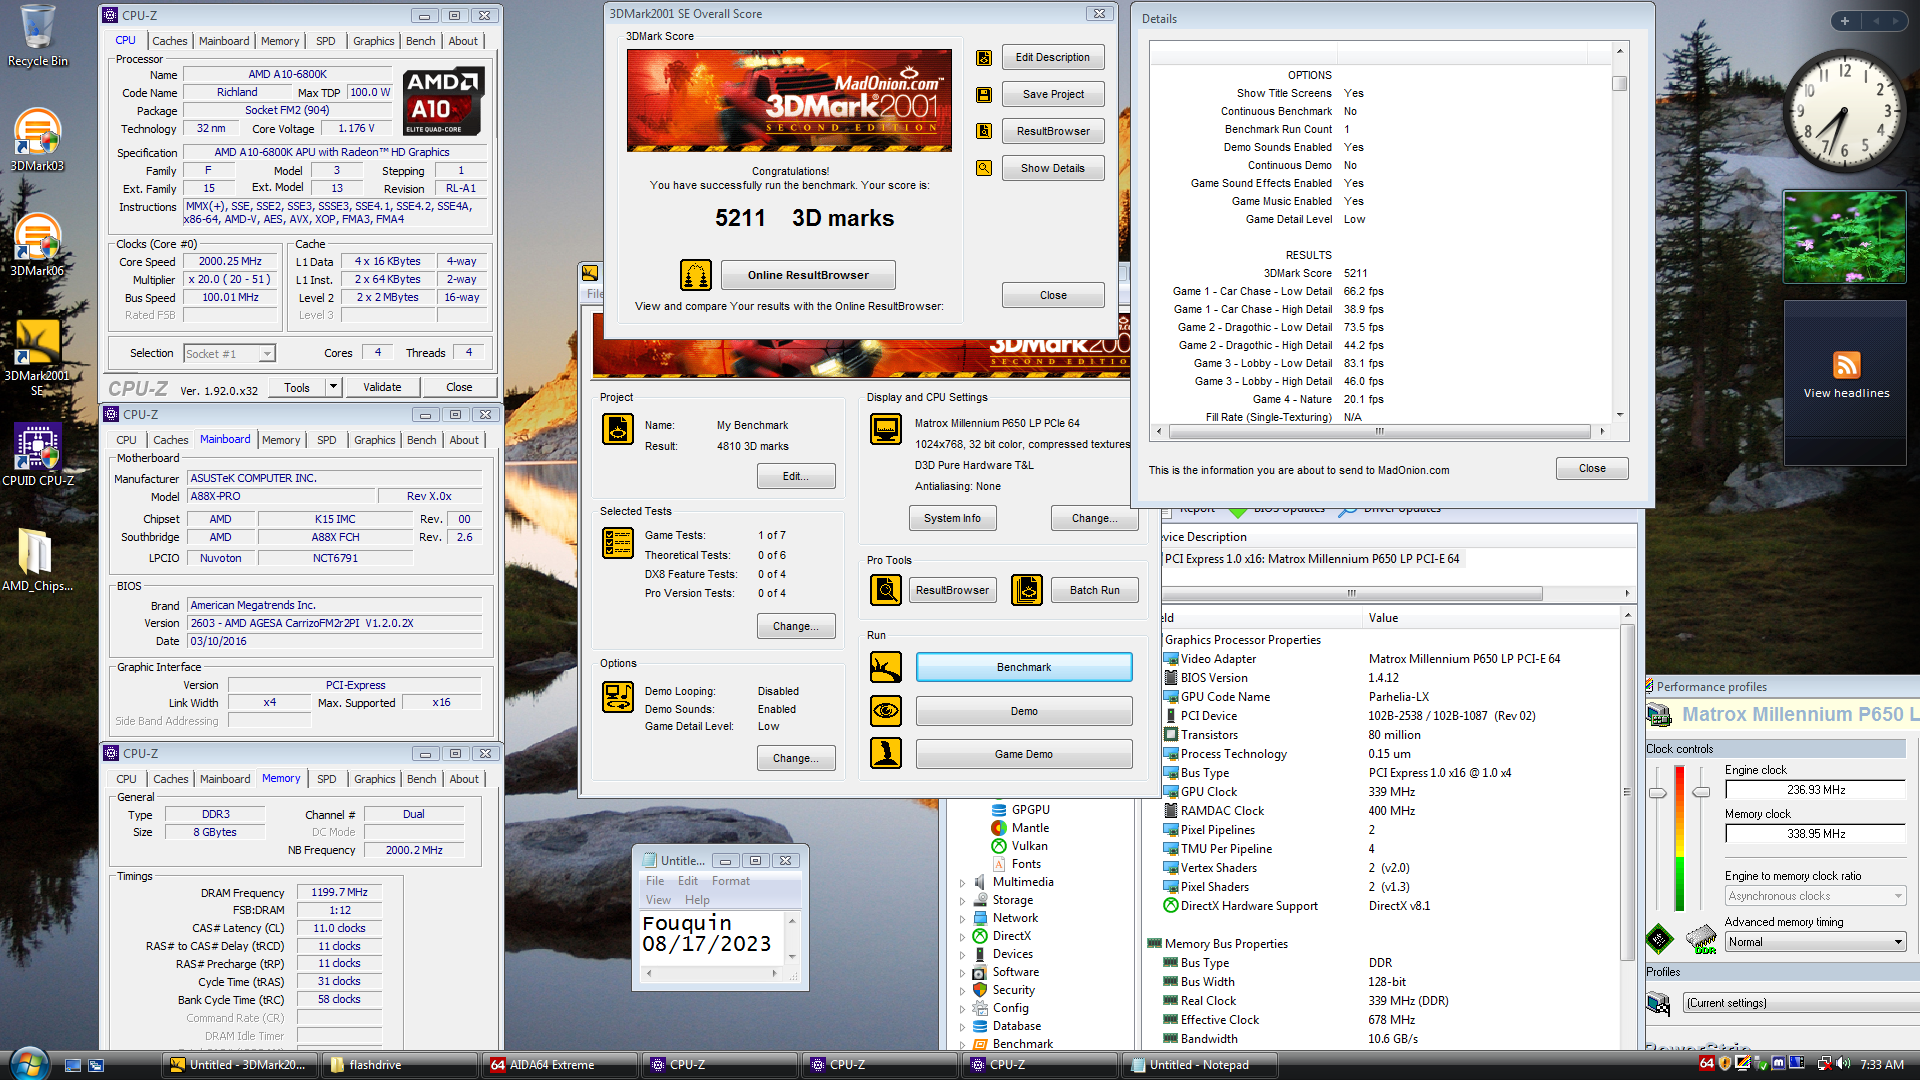Click flashdrive taskbar button
1920x1080 pixels.
pyautogui.click(x=400, y=1065)
